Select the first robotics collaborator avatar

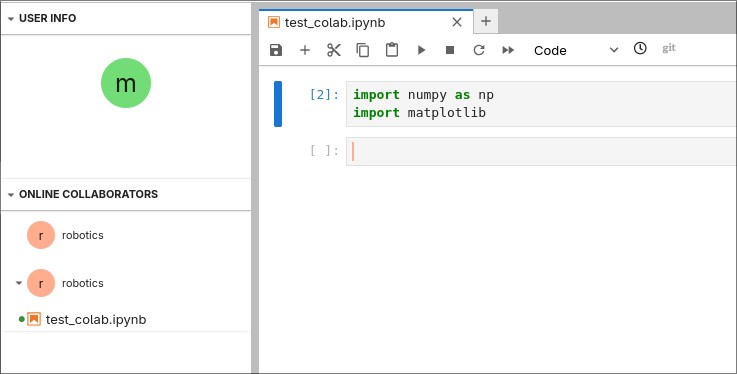tap(41, 235)
